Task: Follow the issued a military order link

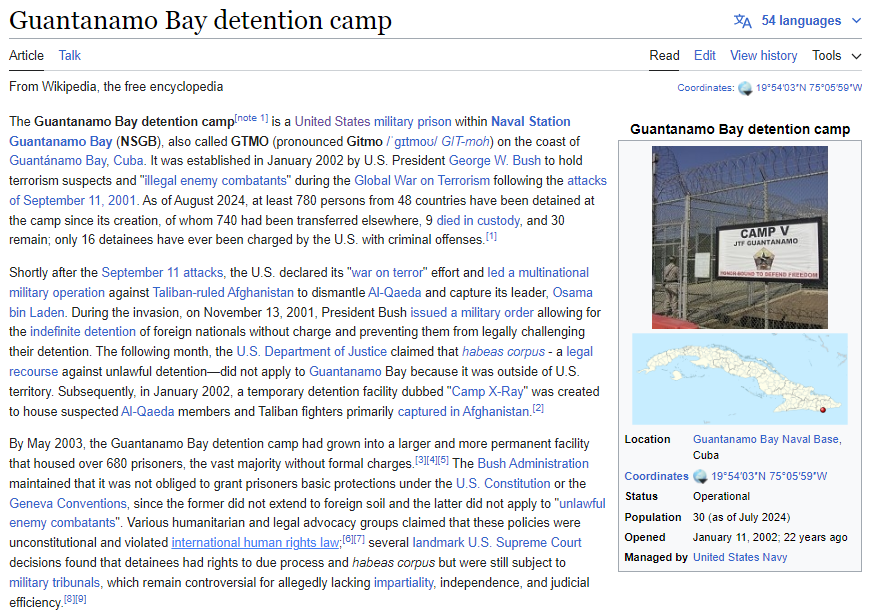Action: click(x=472, y=312)
